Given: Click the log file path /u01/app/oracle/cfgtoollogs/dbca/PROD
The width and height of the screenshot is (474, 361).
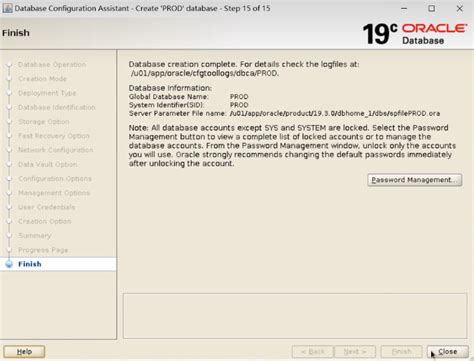Looking at the screenshot, I should click(205, 73).
